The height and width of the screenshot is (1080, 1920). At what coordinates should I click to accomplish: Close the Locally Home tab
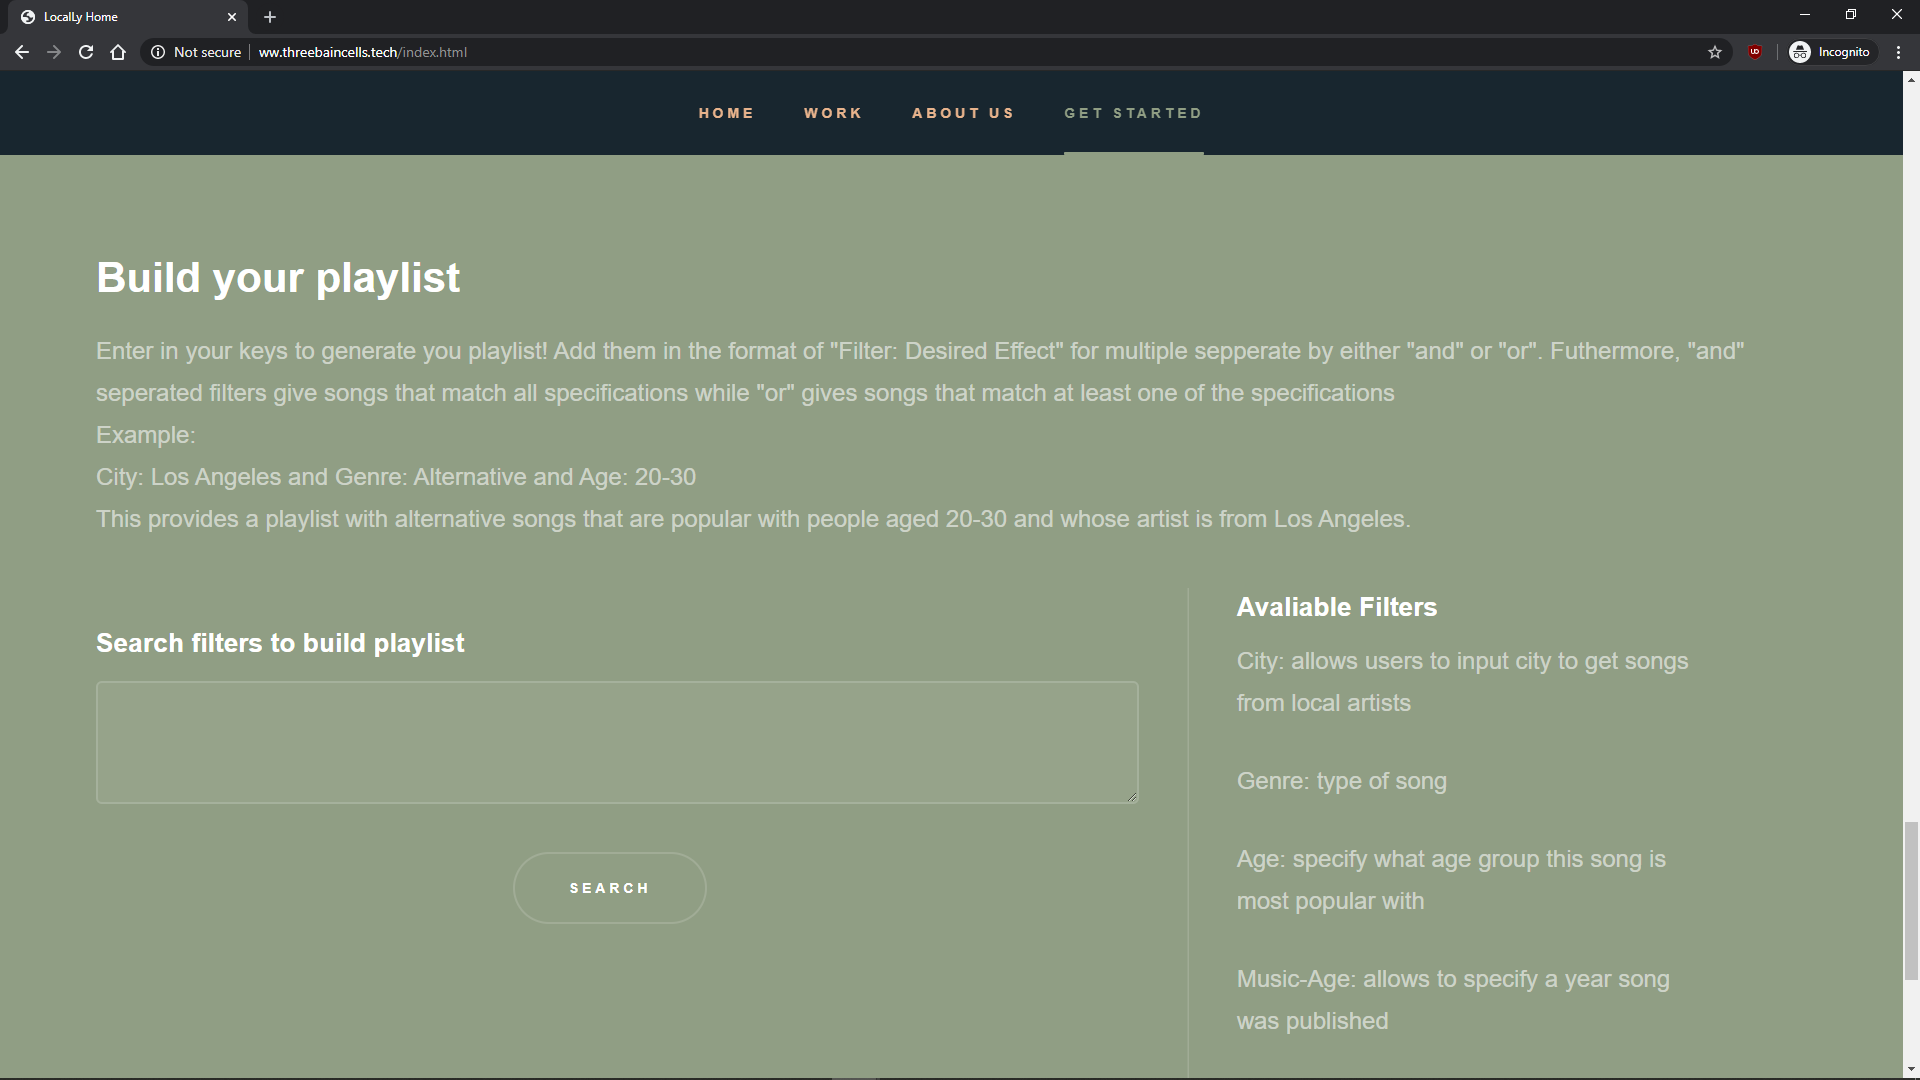[x=232, y=17]
